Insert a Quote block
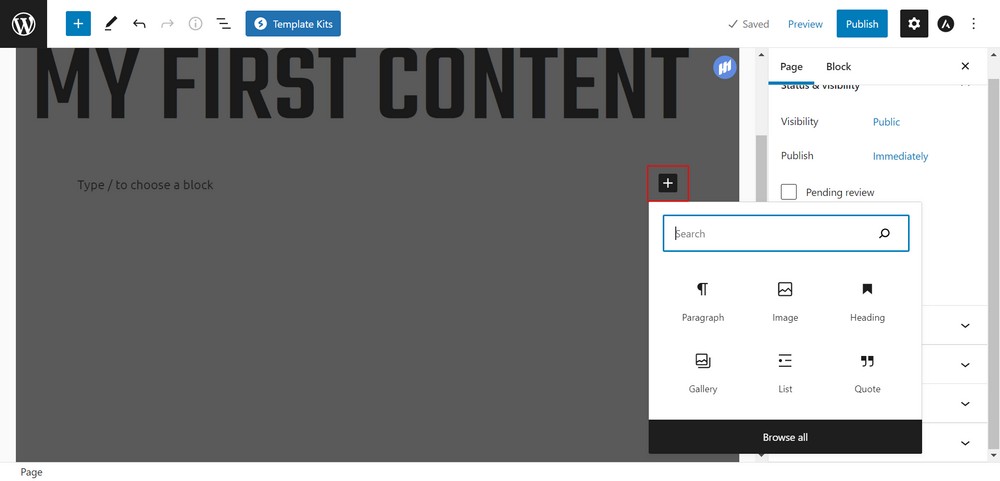The width and height of the screenshot is (1000, 481). [867, 374]
